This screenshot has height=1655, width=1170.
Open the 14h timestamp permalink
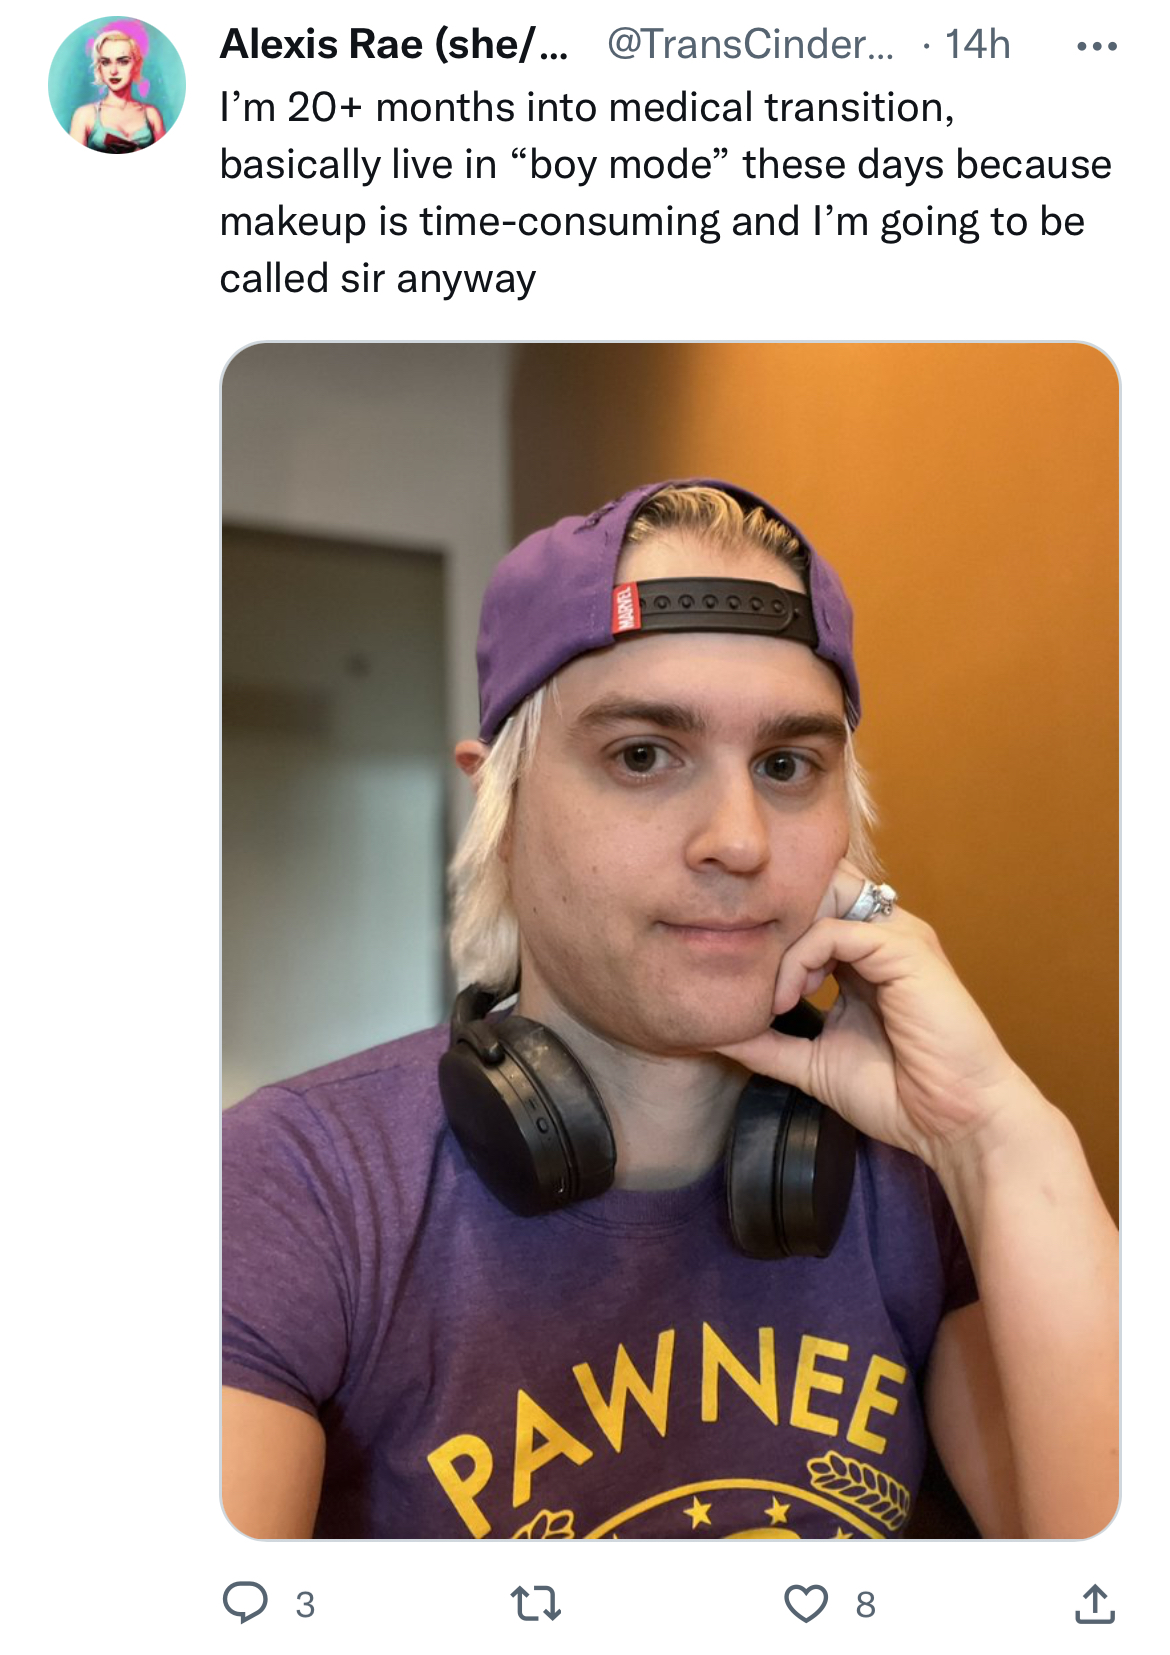pos(977,44)
